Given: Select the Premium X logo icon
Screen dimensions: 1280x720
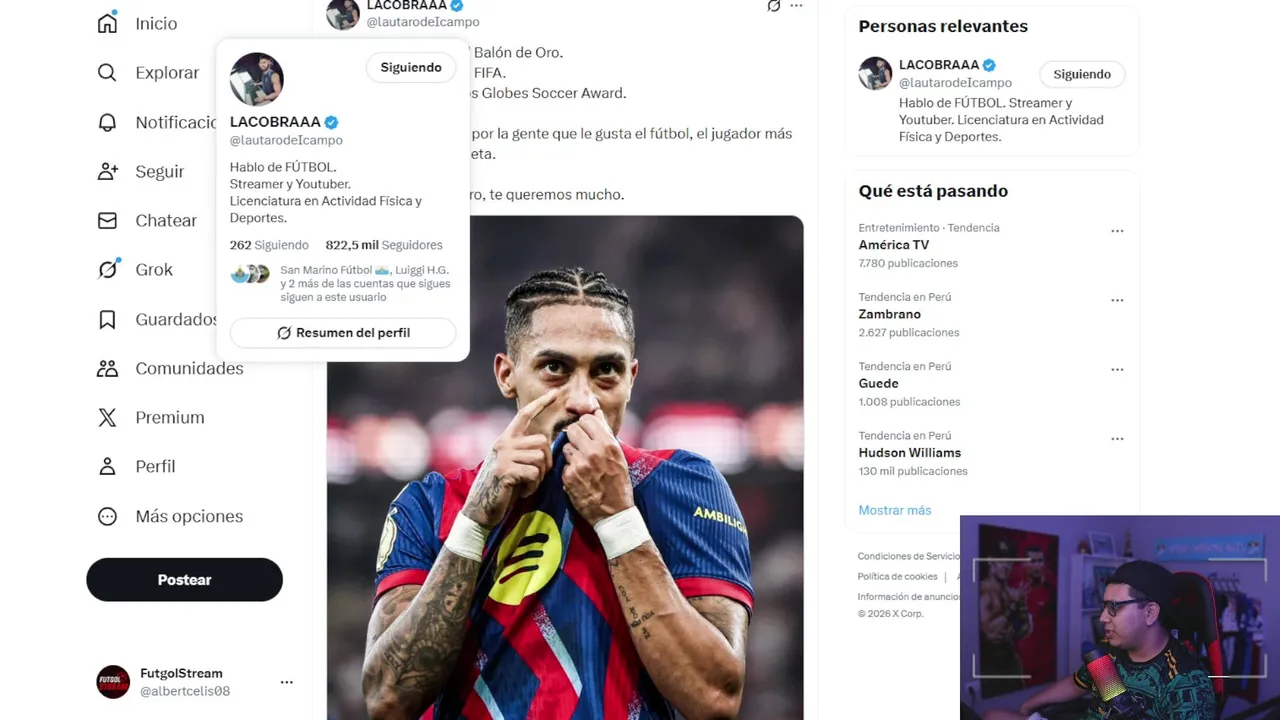Looking at the screenshot, I should pyautogui.click(x=107, y=417).
